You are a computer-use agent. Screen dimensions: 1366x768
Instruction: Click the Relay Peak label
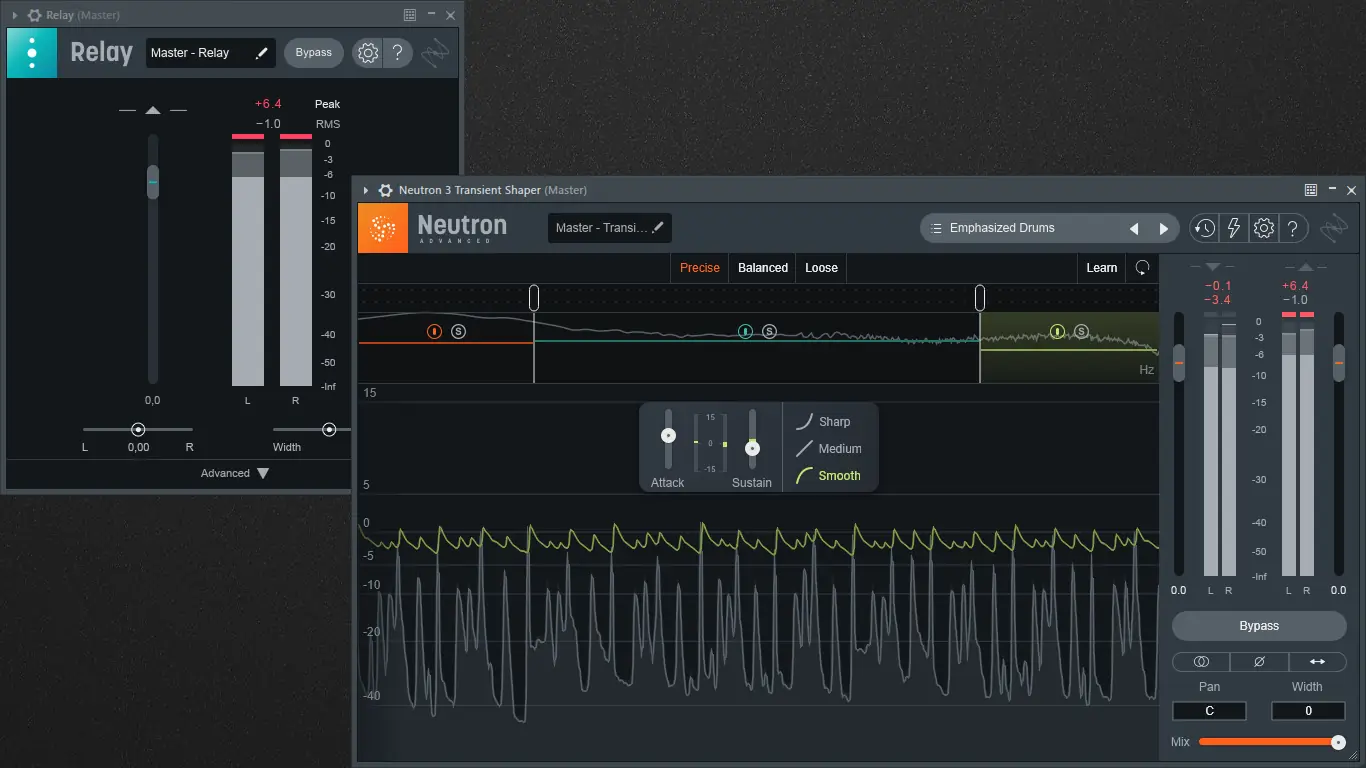click(328, 104)
